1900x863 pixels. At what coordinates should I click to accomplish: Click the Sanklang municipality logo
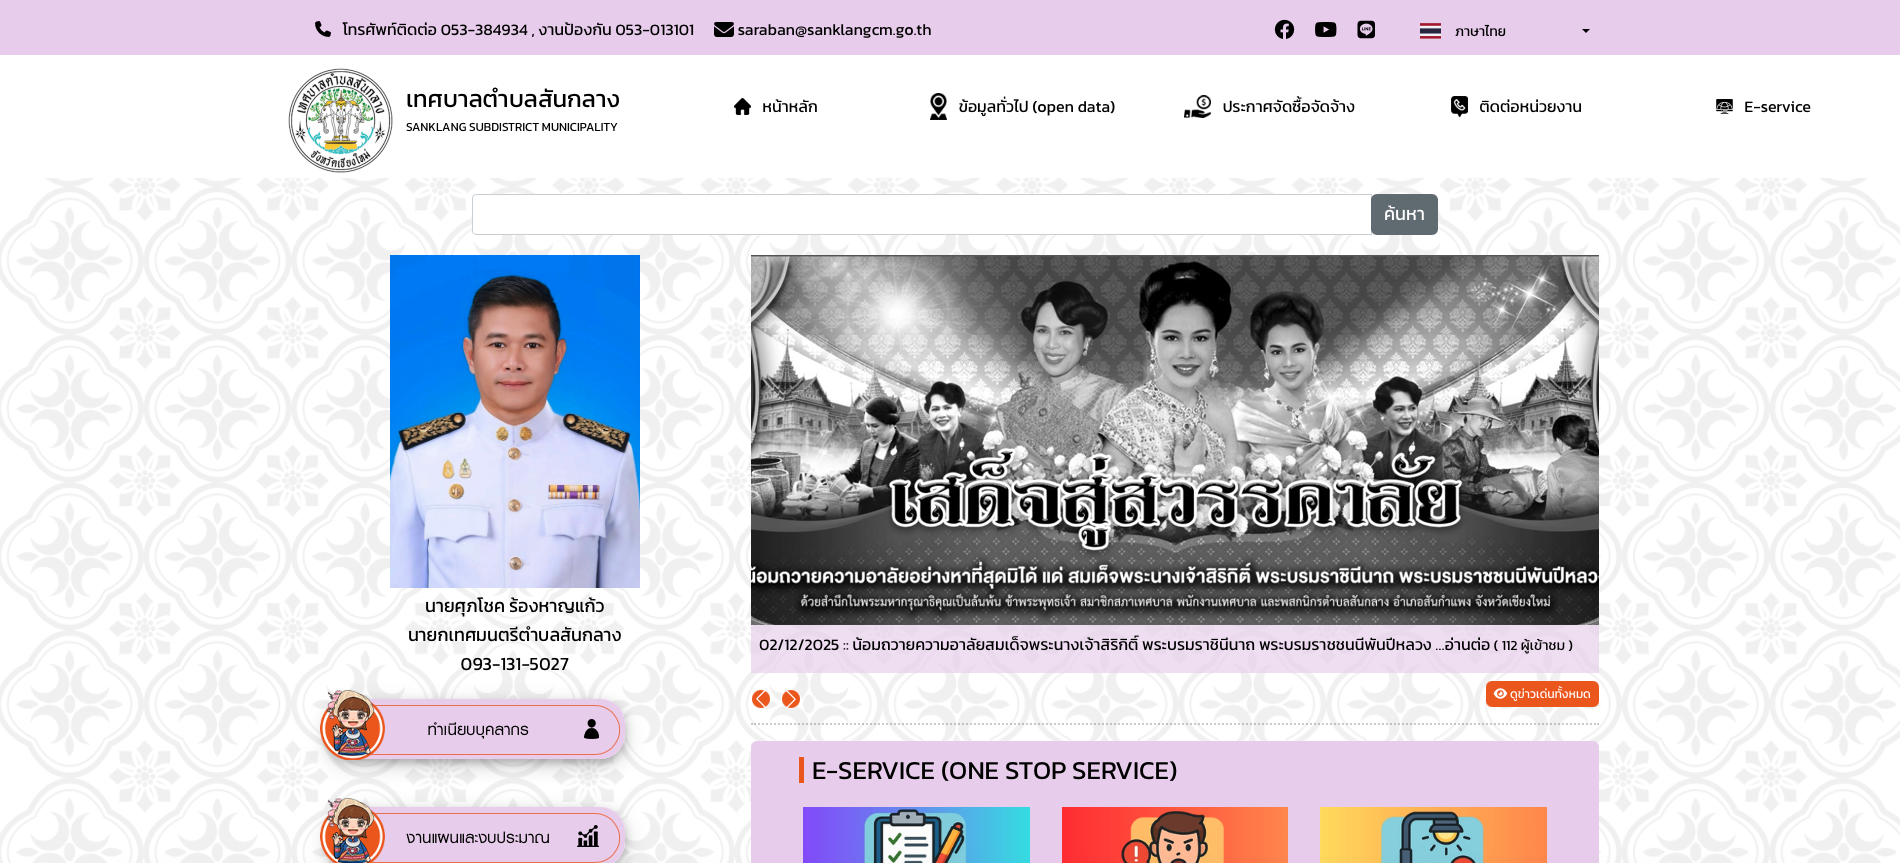[340, 120]
